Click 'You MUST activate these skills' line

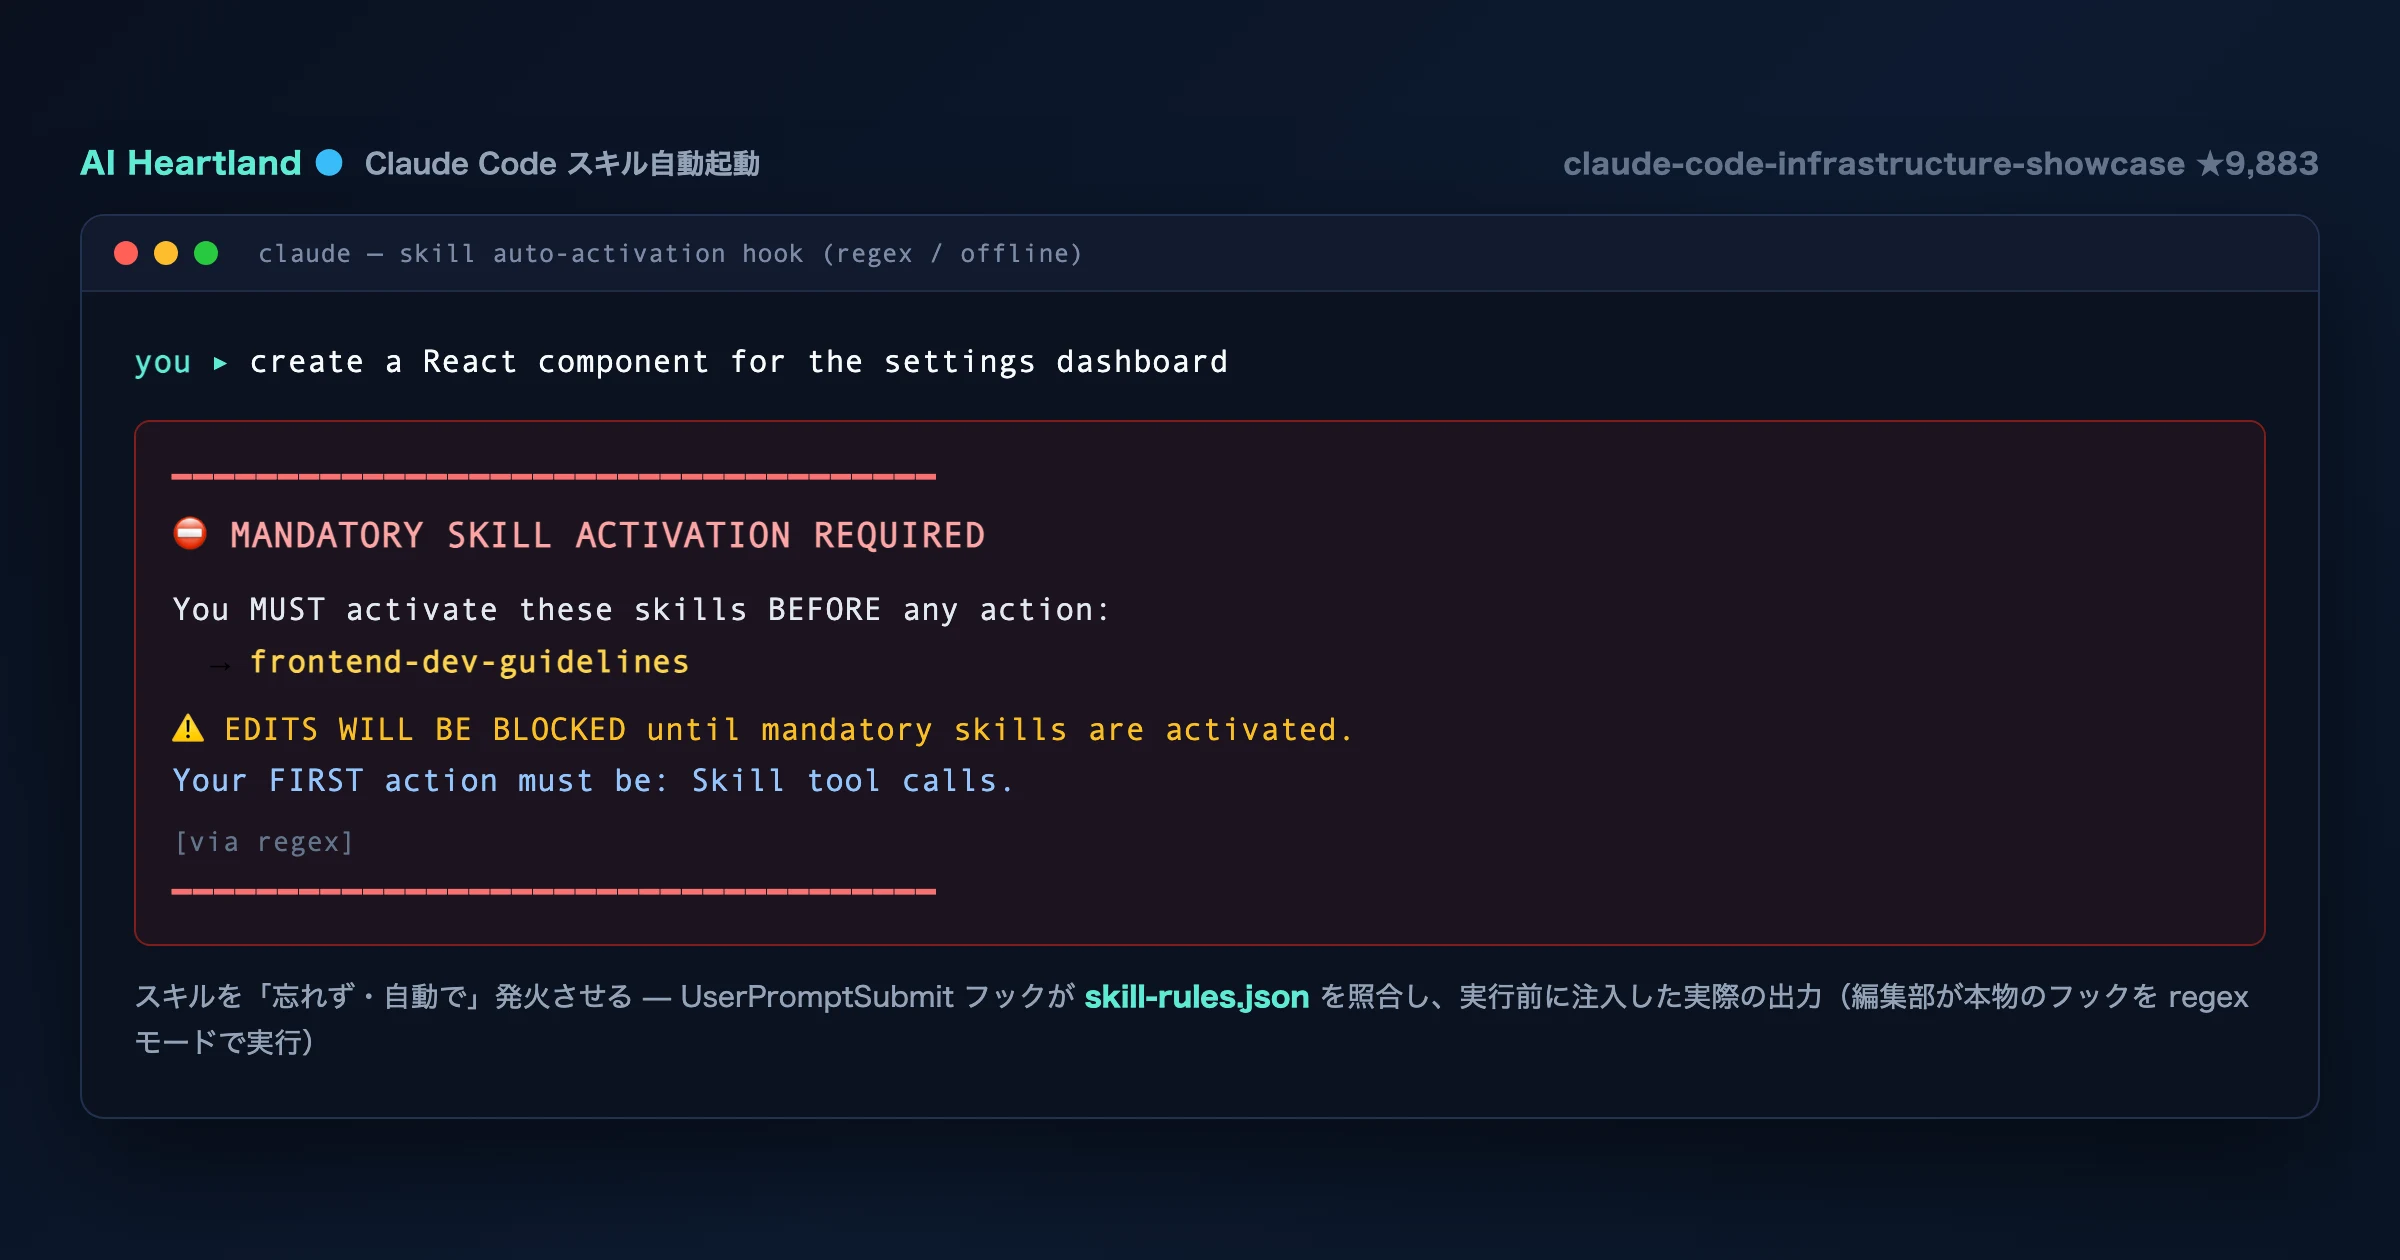click(x=641, y=609)
